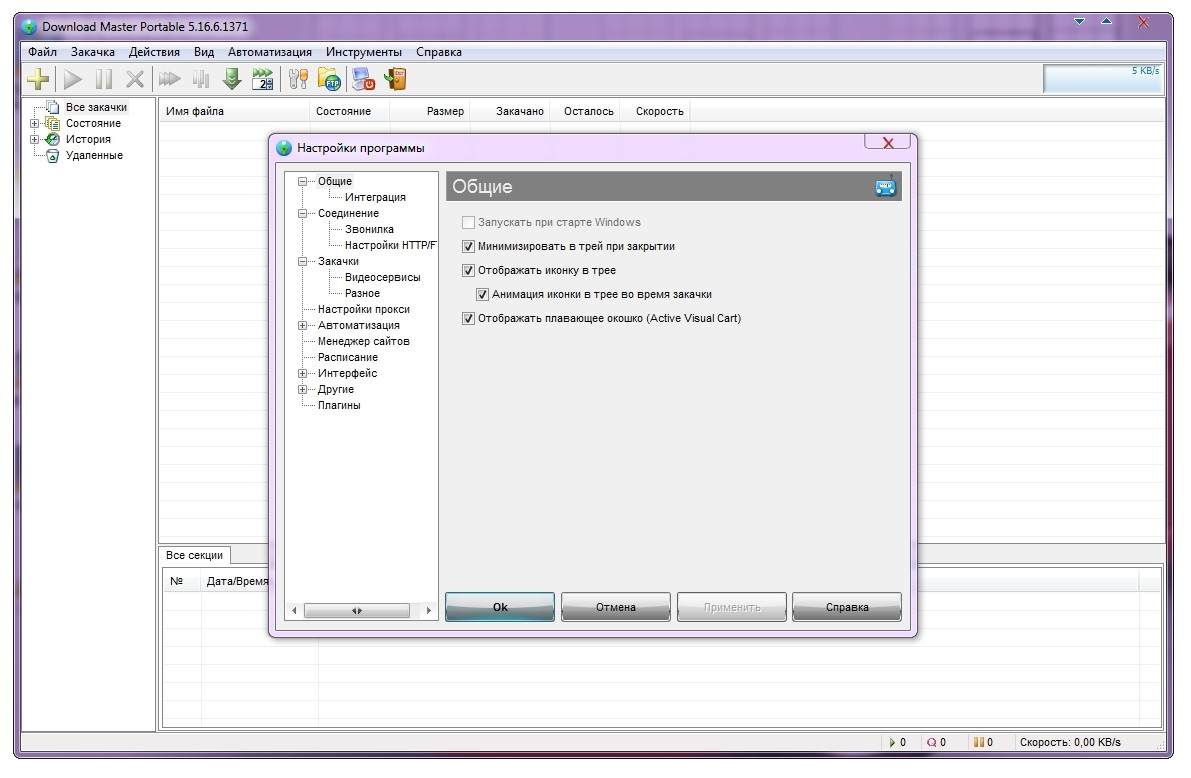Viewport: 1191px width, 778px height.
Task: Click the settings tree scroll right arrow
Action: pos(428,610)
